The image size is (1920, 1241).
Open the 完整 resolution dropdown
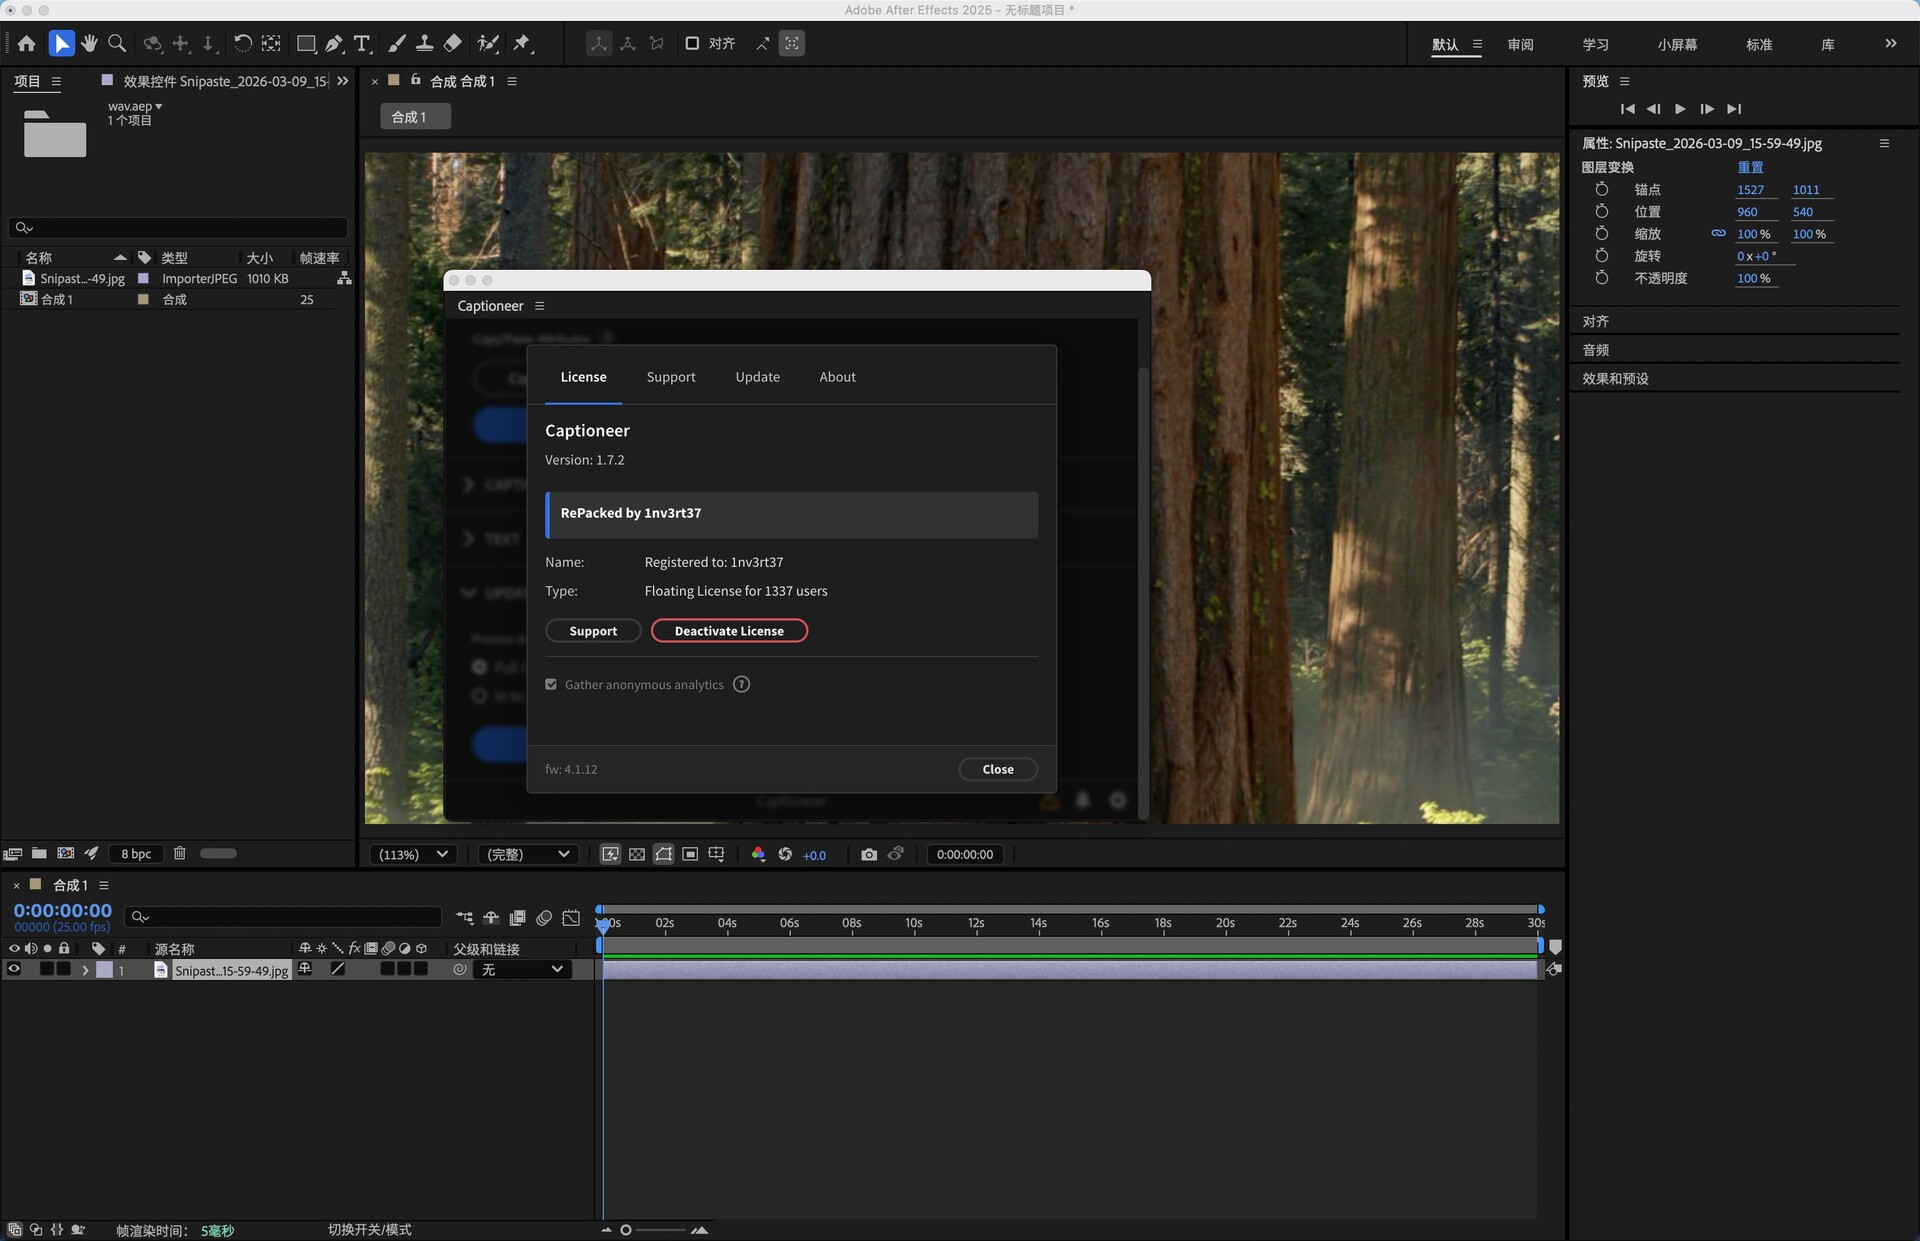[x=527, y=854]
